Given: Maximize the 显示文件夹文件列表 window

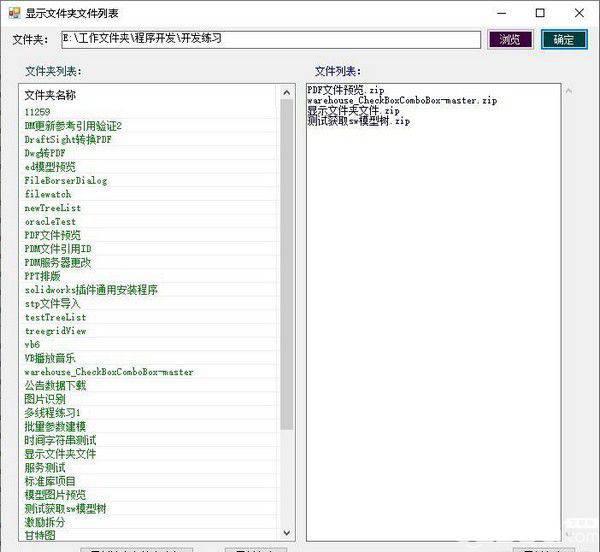Looking at the screenshot, I should click(540, 13).
